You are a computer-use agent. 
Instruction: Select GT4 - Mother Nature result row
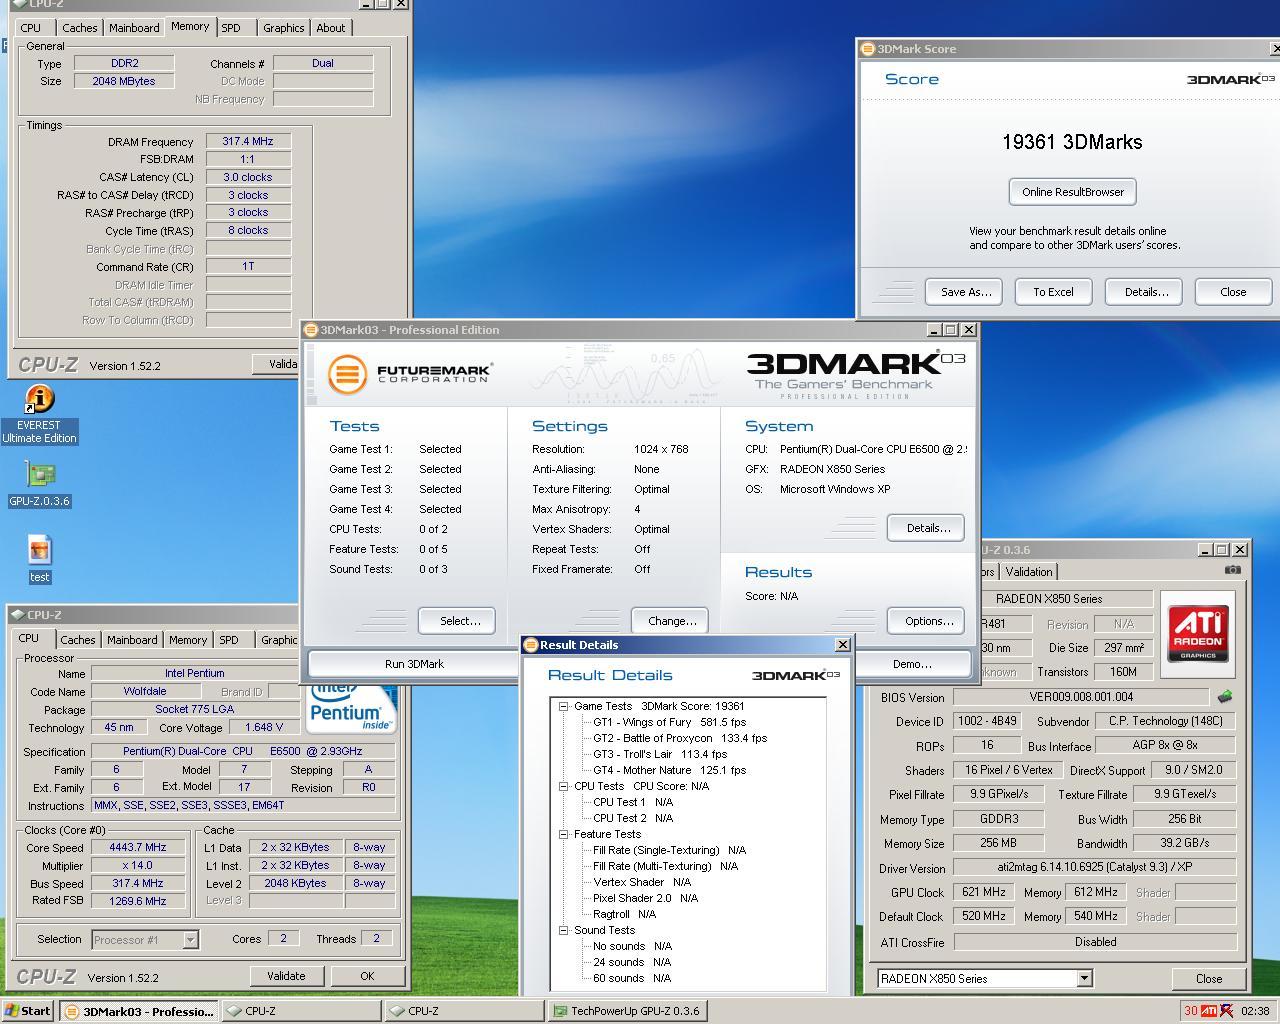669,770
